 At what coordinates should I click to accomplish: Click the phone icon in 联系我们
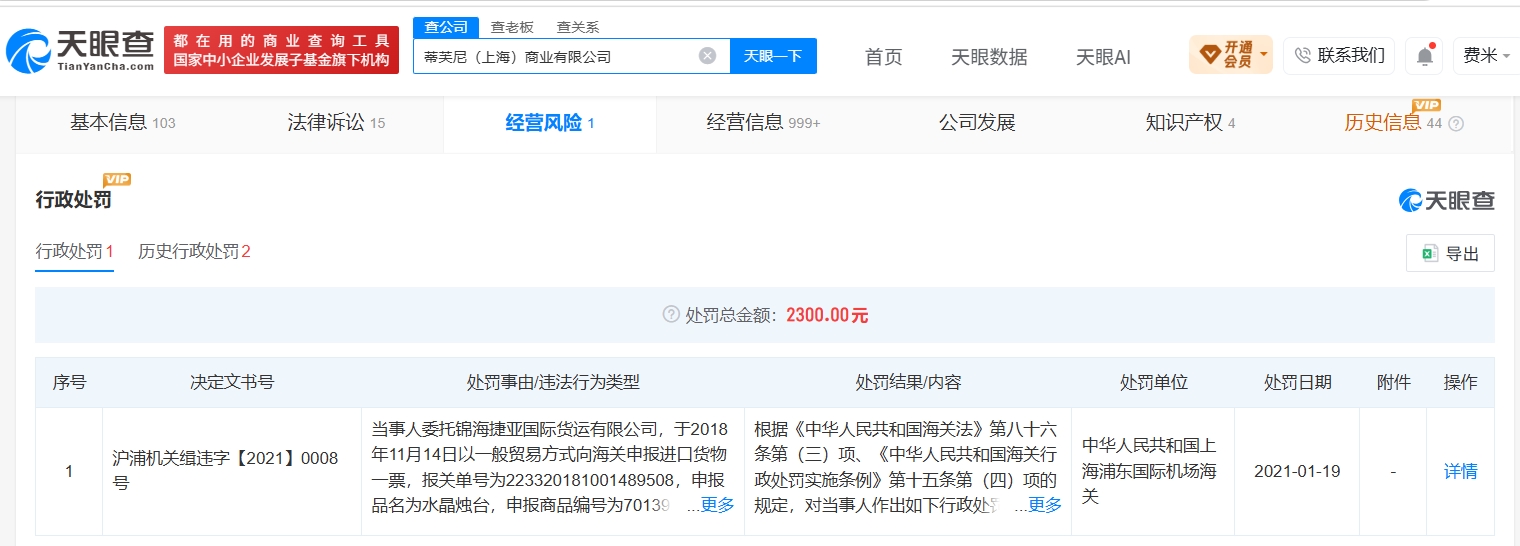click(x=1302, y=56)
